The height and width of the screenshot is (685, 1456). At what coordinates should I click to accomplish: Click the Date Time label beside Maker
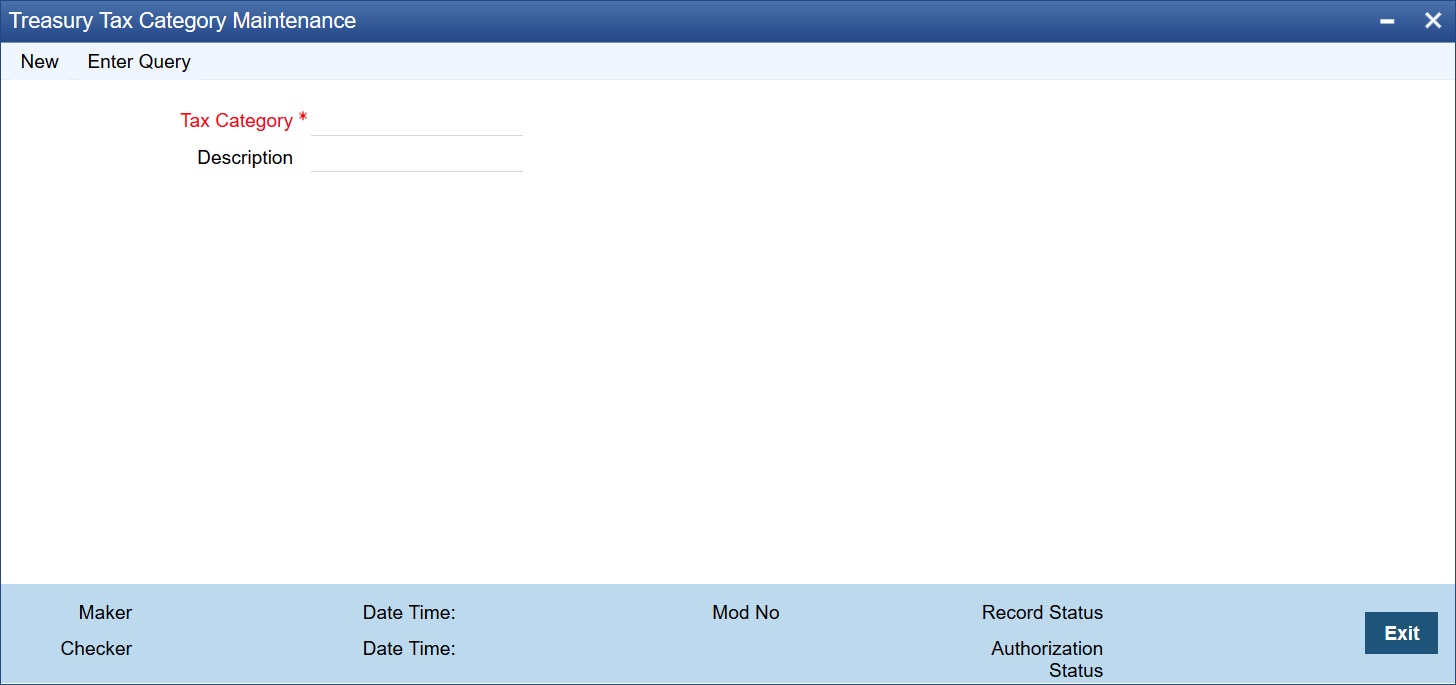(409, 613)
